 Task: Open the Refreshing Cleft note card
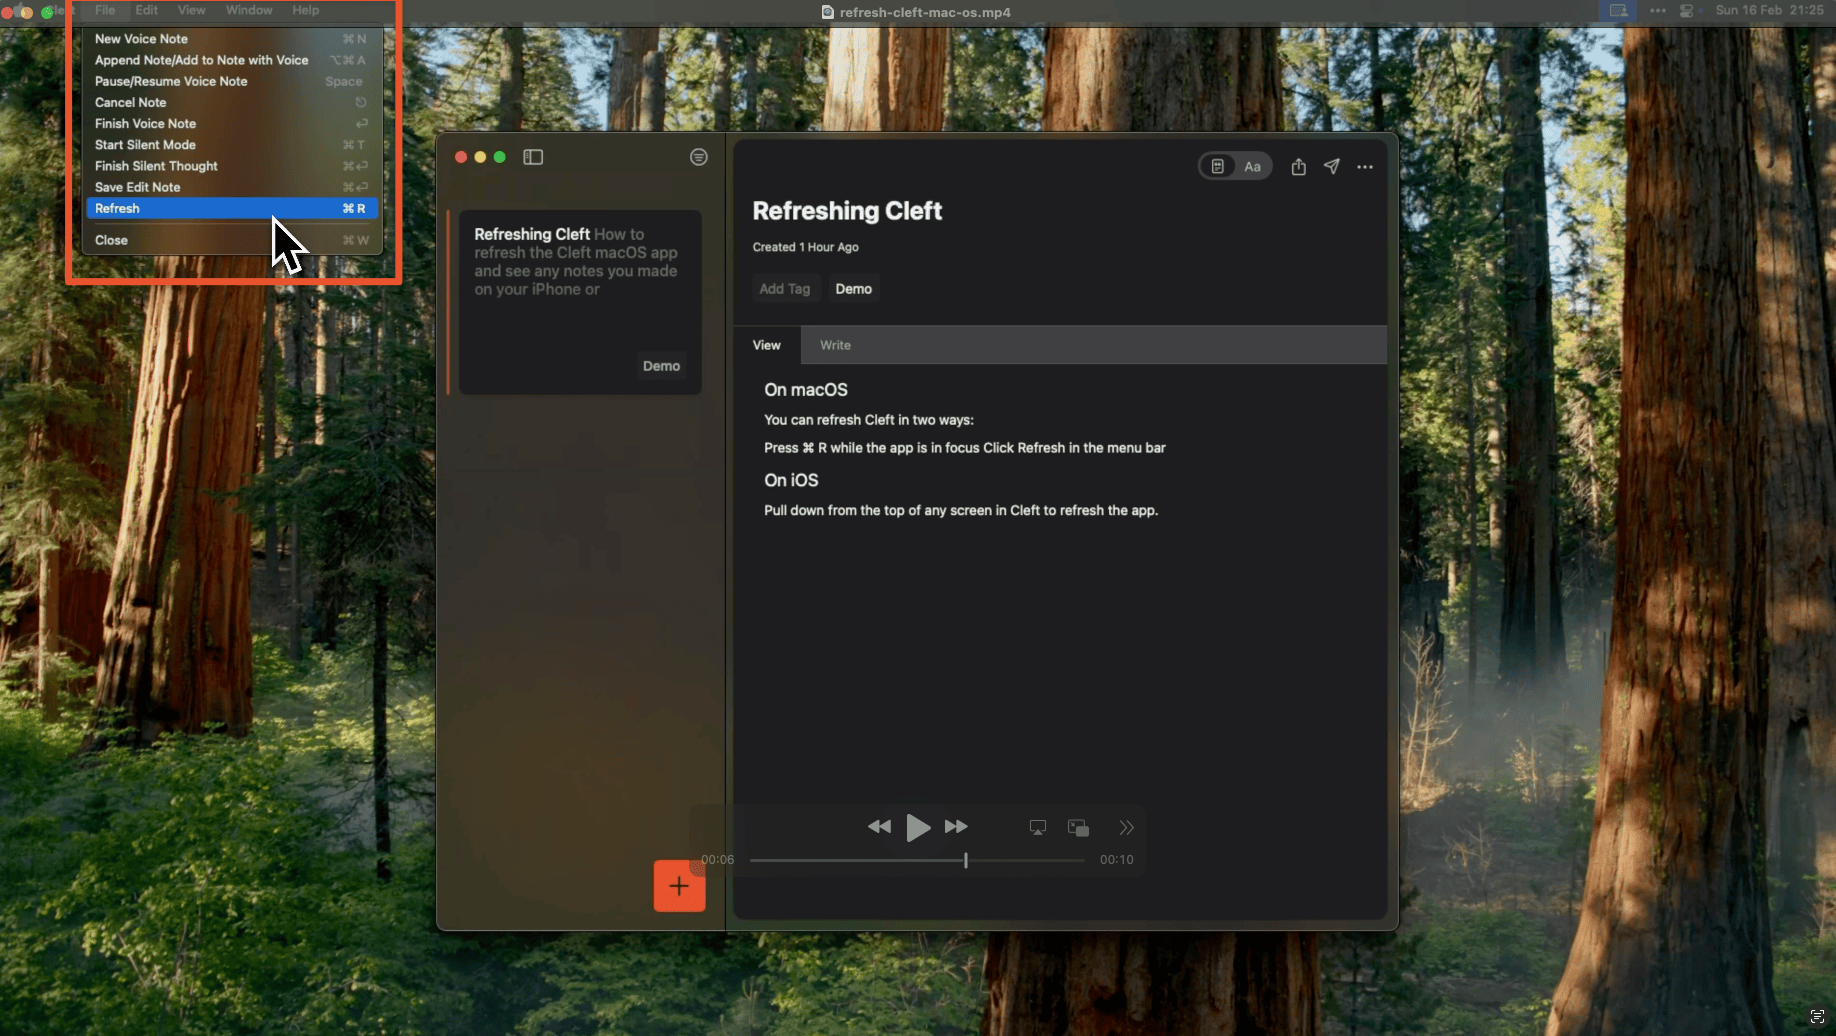(578, 300)
